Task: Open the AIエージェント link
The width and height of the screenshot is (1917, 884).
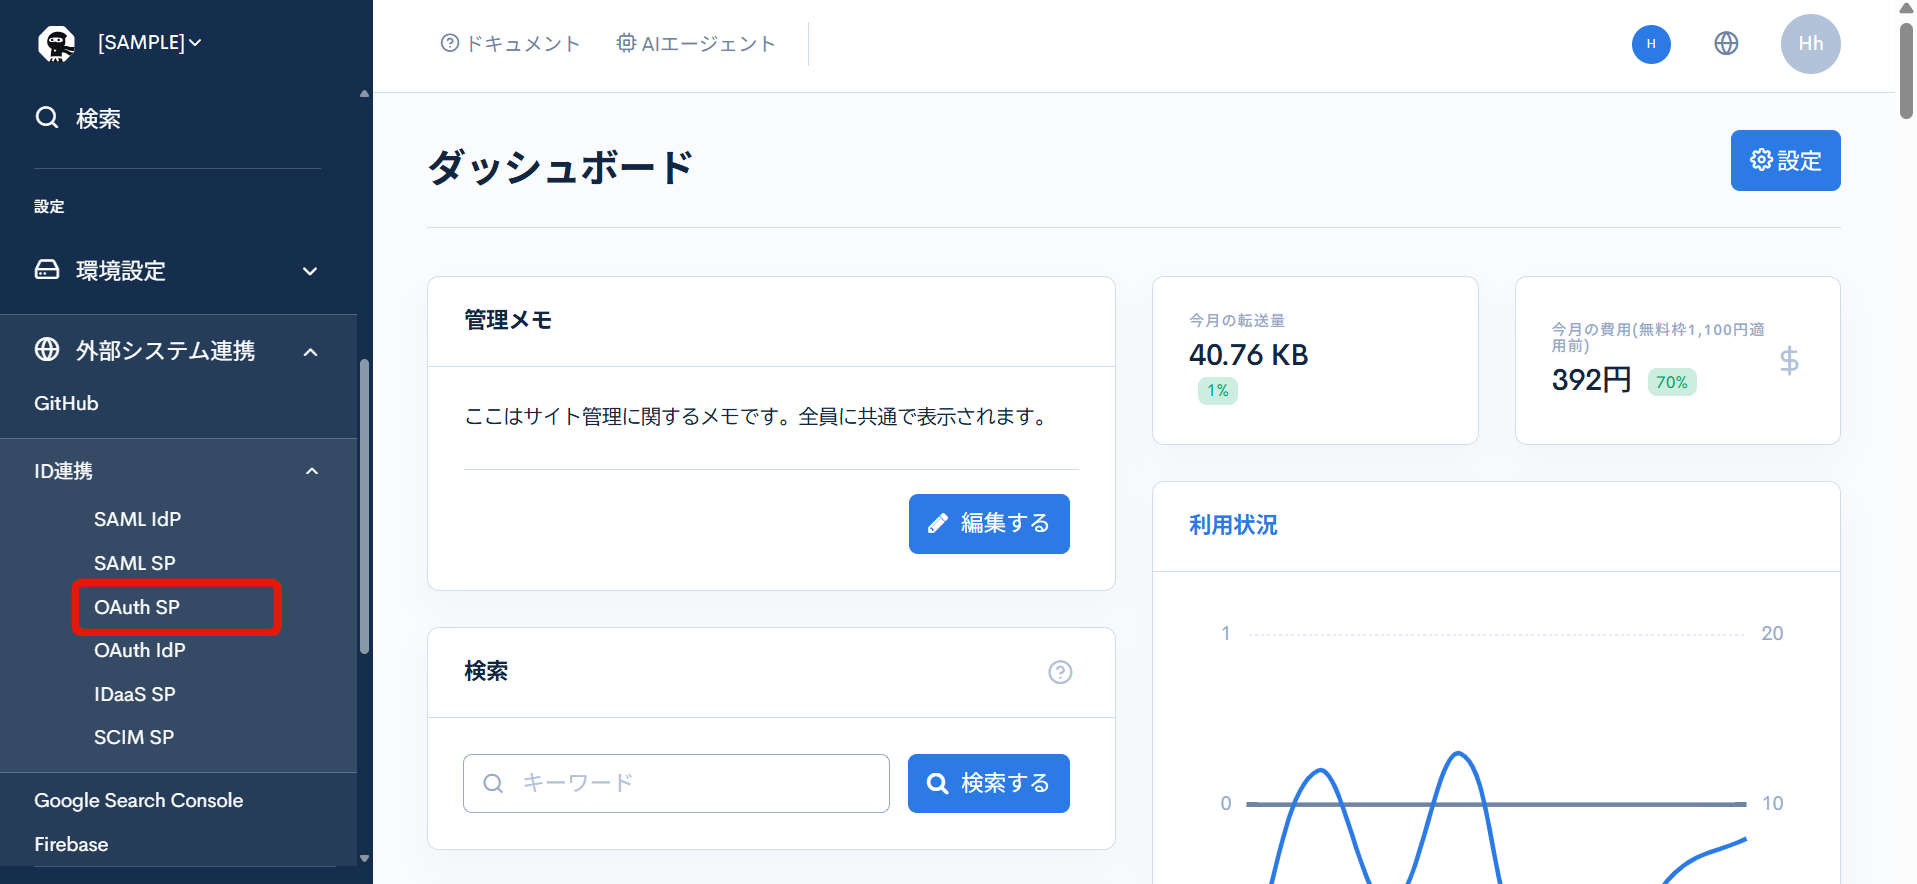Action: pyautogui.click(x=696, y=43)
